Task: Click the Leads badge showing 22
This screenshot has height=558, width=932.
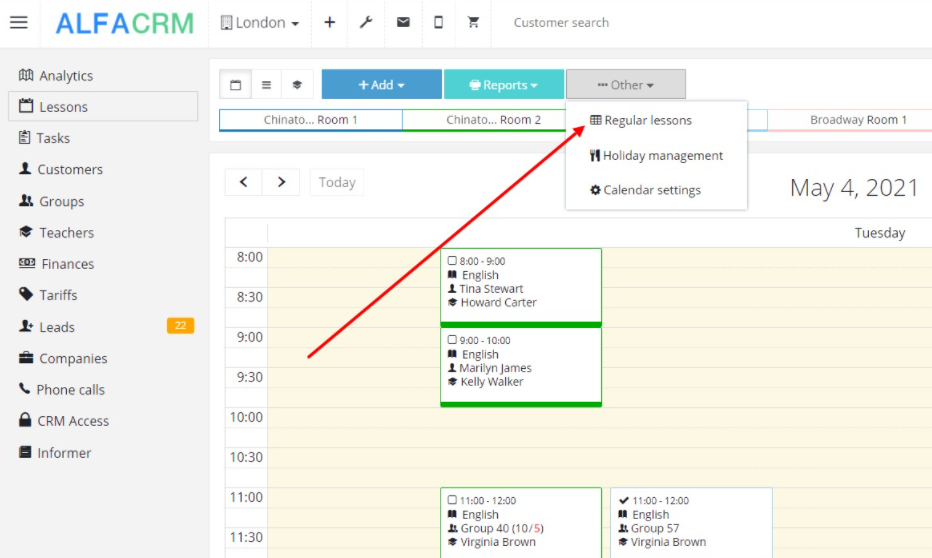Action: pos(180,326)
